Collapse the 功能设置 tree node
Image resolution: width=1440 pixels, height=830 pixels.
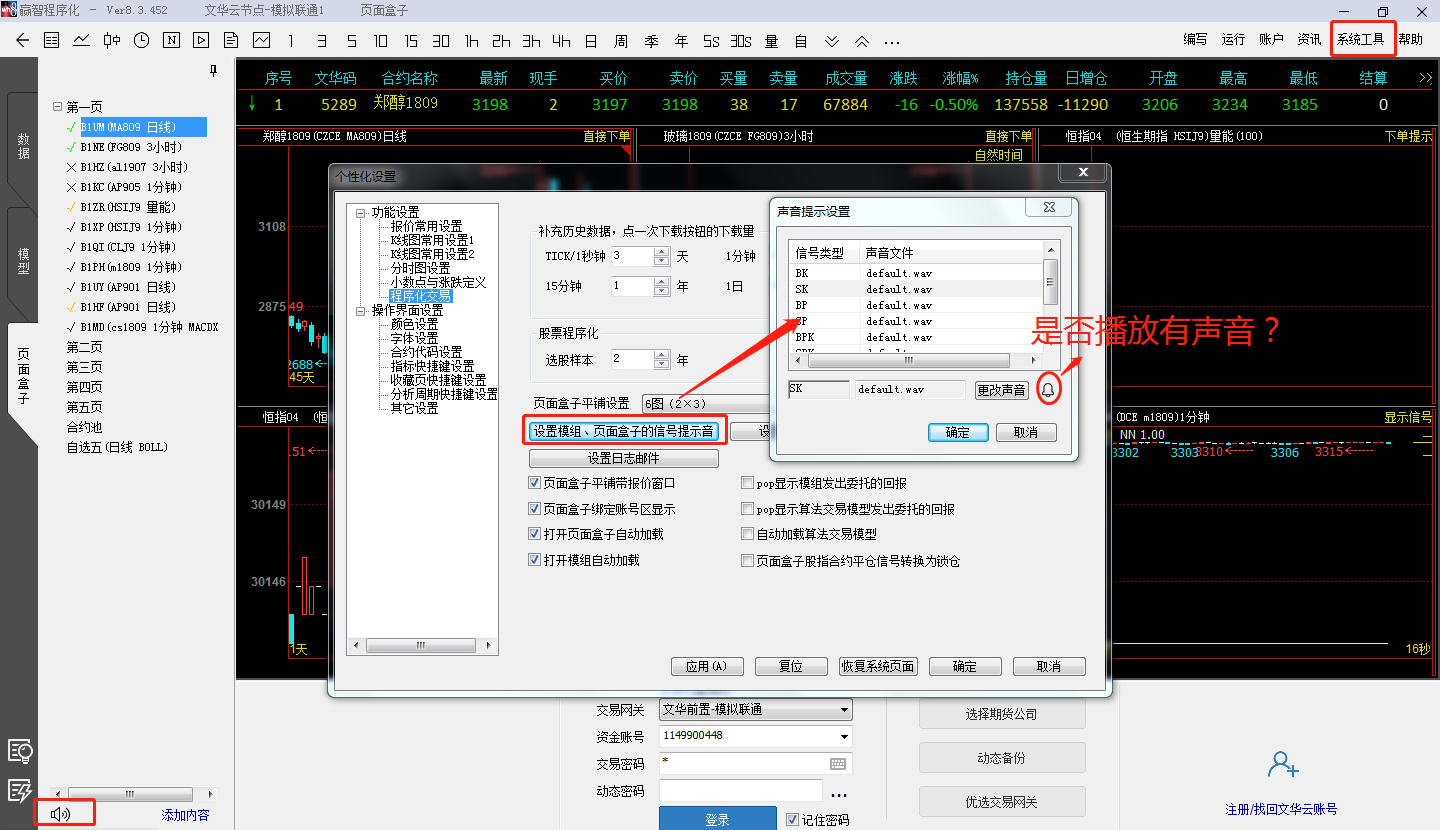click(361, 213)
